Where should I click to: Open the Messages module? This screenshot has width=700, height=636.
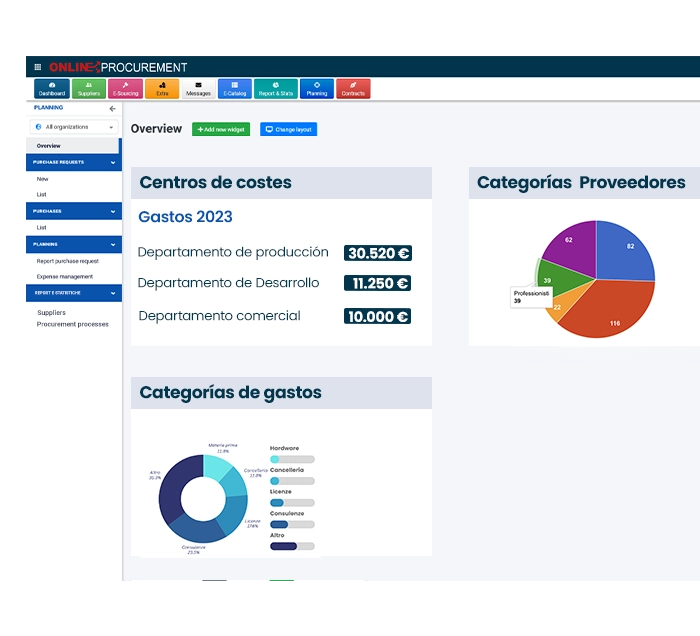pos(198,89)
